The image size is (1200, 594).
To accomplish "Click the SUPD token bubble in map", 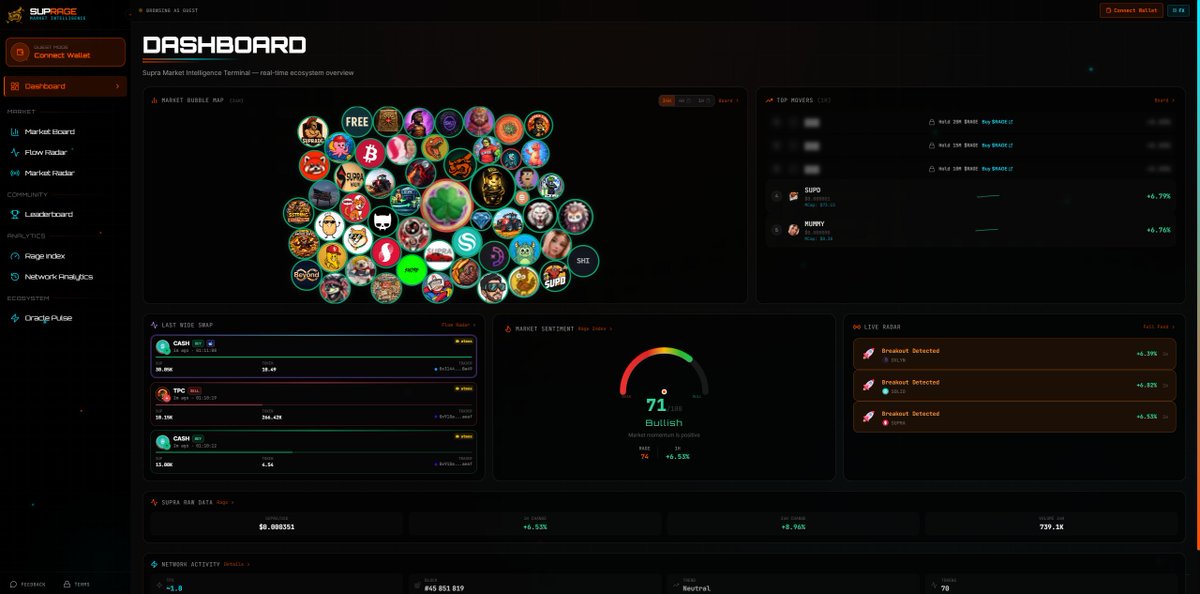I will click(555, 278).
